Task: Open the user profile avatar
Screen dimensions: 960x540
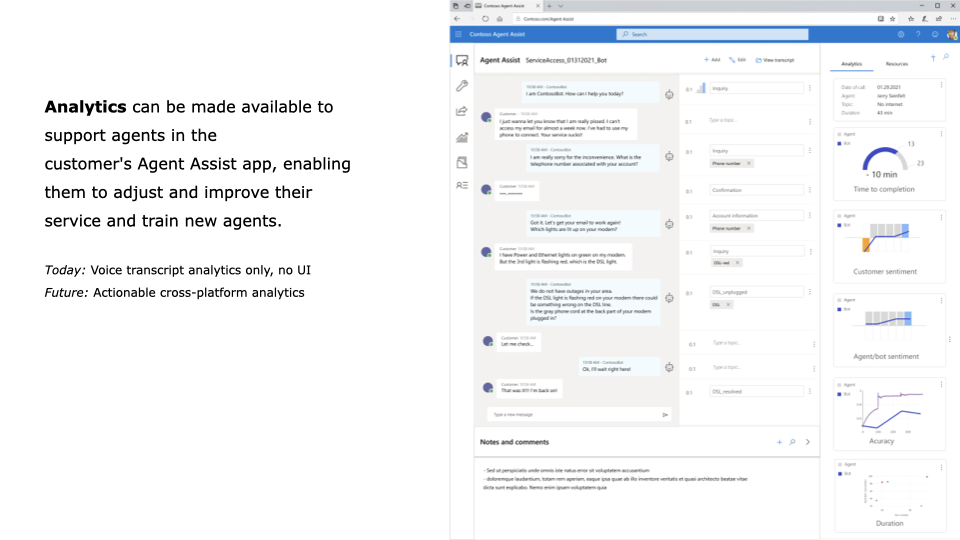Action: pos(951,34)
